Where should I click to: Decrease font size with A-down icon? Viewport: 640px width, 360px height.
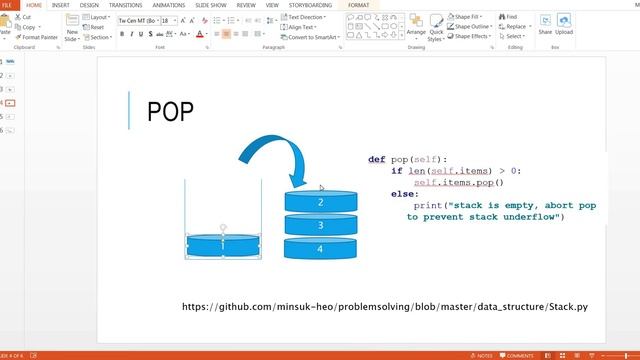click(192, 20)
